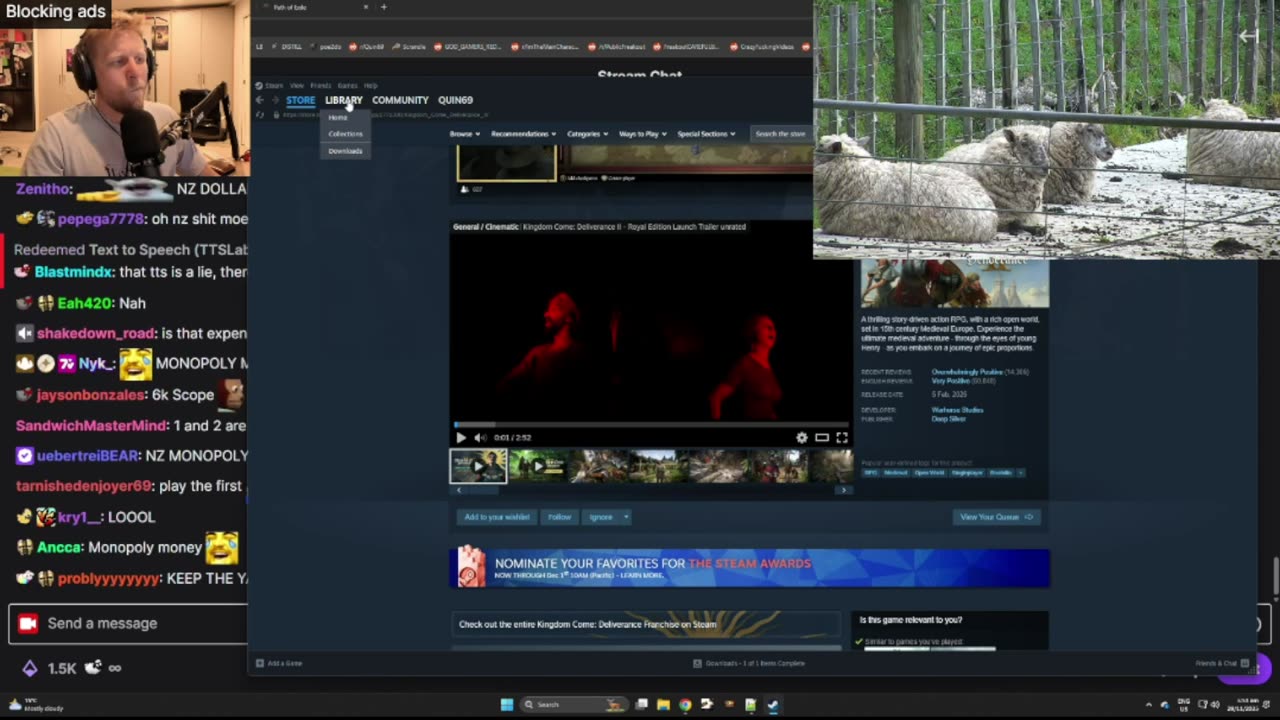The height and width of the screenshot is (720, 1280).
Task: Go back with Steam back arrow
Action: tap(260, 100)
